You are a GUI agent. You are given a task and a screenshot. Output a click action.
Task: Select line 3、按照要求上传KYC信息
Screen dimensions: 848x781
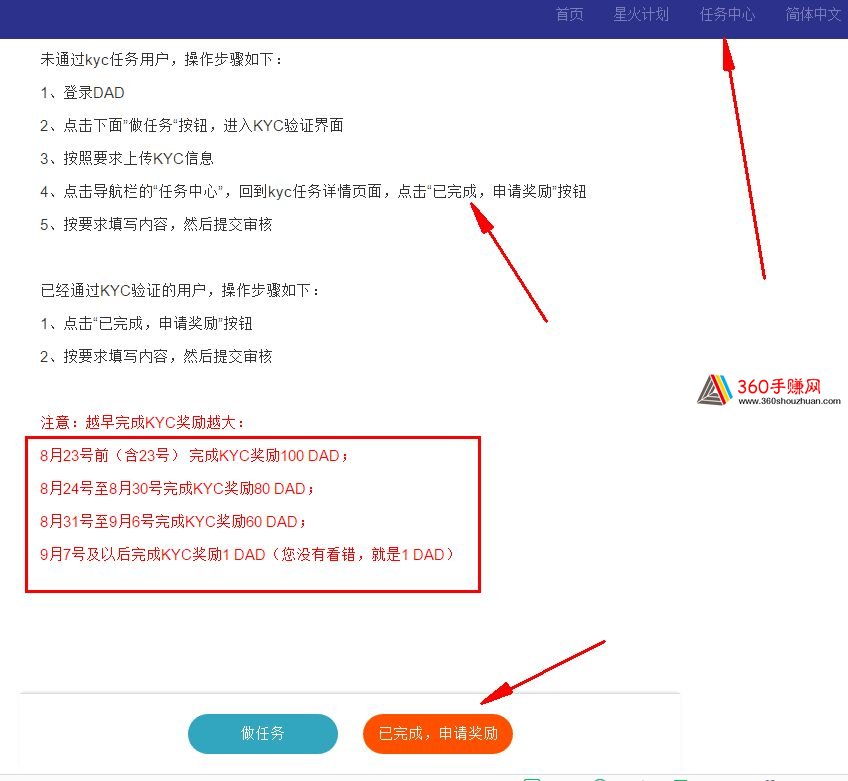127,158
